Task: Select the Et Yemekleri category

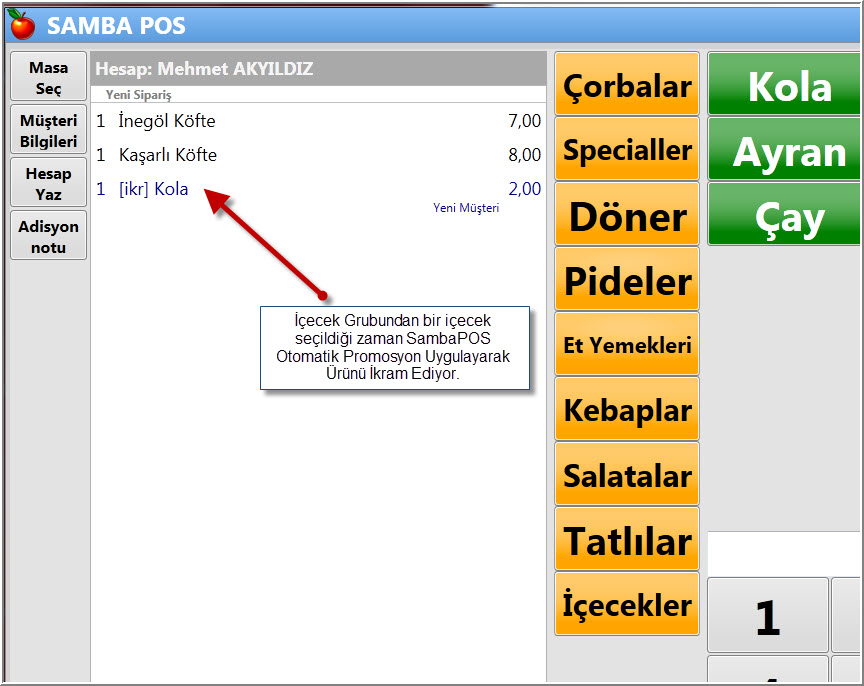Action: pyautogui.click(x=626, y=343)
